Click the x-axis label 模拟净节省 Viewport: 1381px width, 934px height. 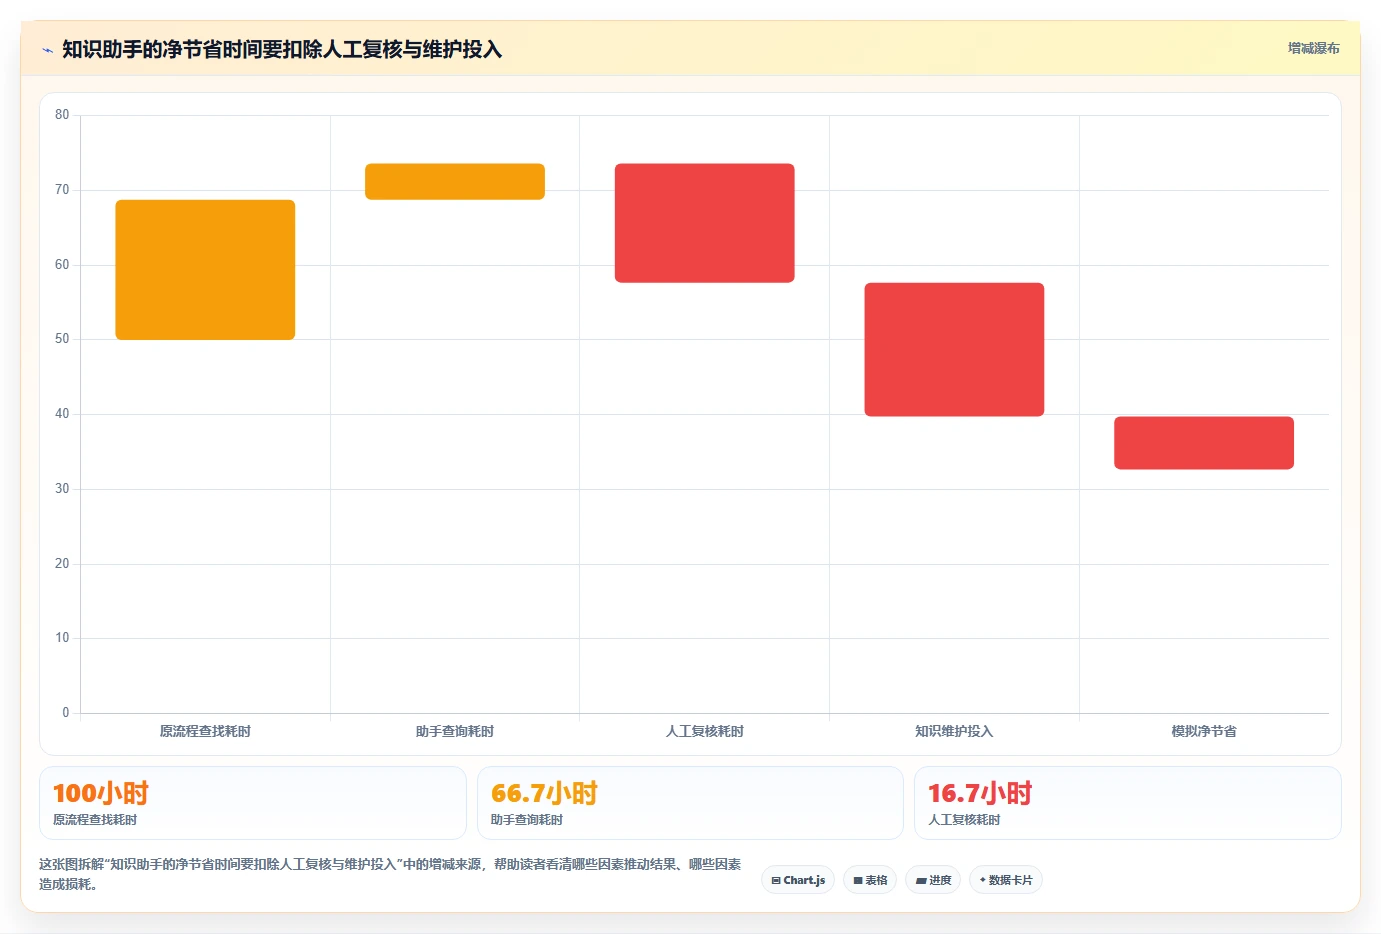(x=1204, y=731)
